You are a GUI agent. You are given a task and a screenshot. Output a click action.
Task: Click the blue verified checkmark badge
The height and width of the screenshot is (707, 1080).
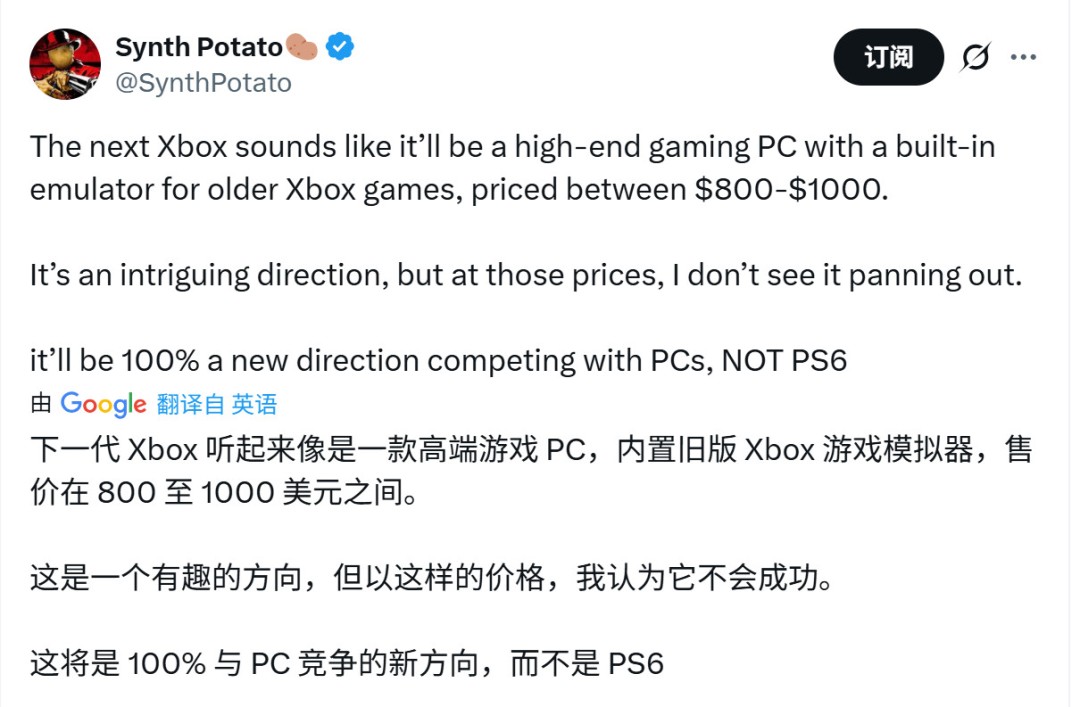pyautogui.click(x=338, y=45)
